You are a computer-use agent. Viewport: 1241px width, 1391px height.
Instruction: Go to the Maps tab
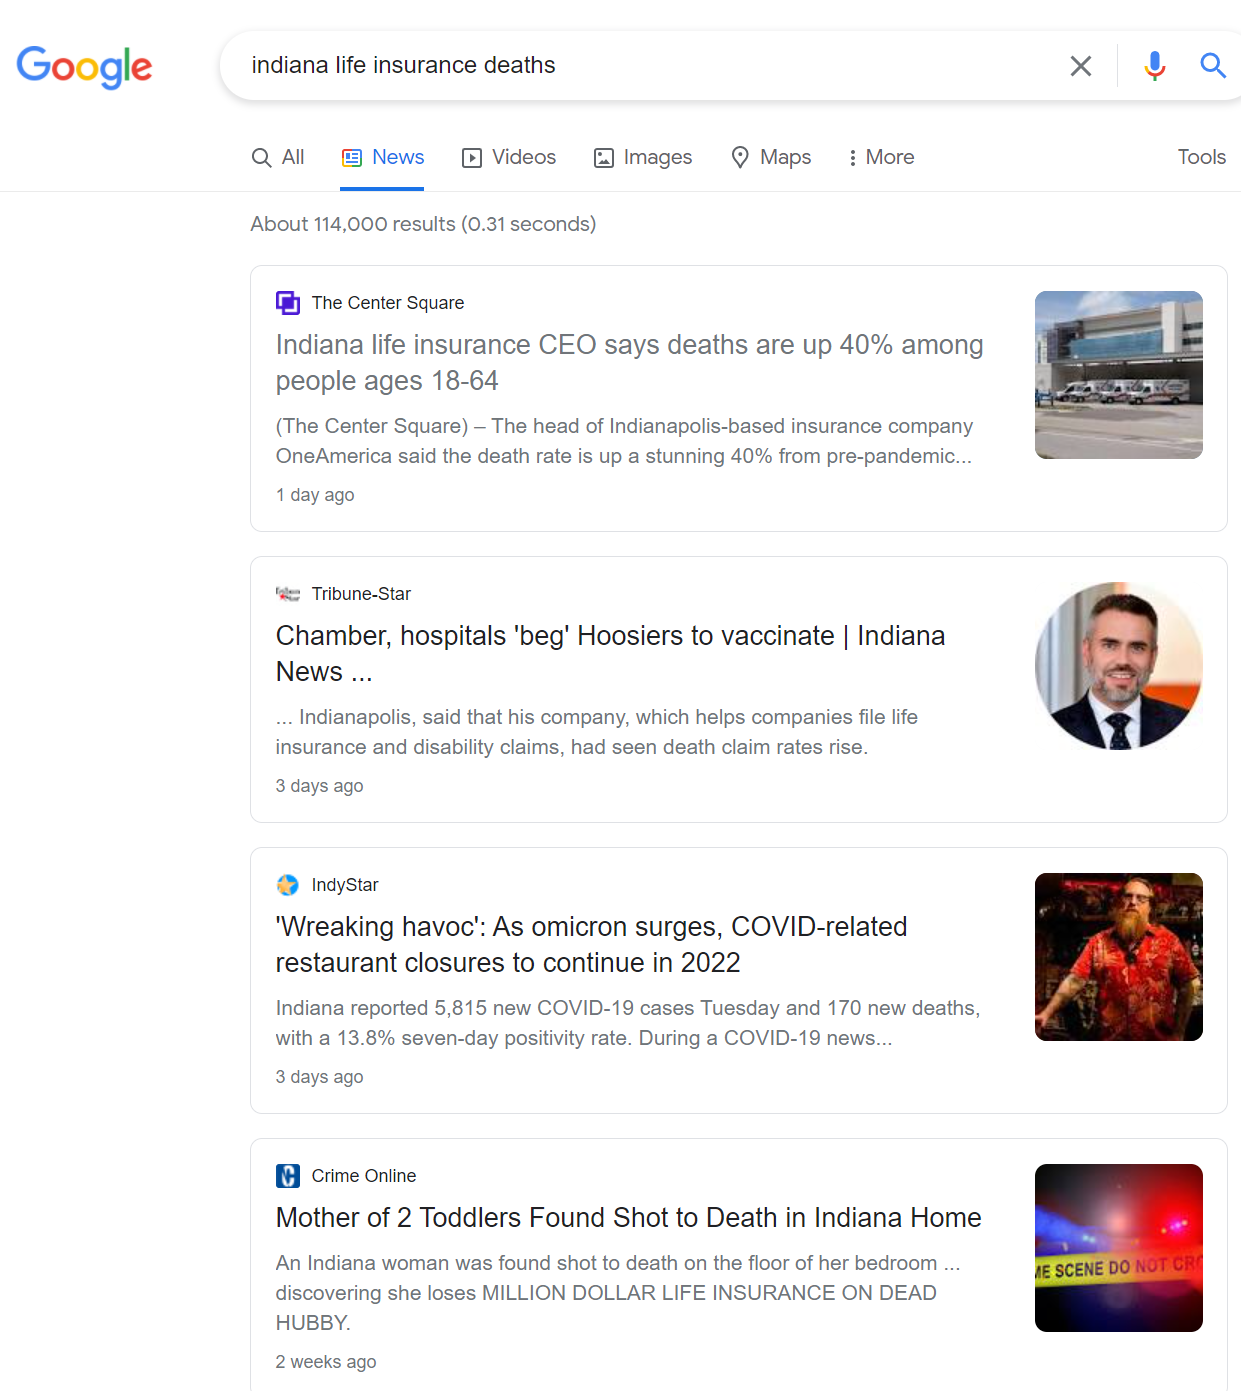pyautogui.click(x=771, y=157)
